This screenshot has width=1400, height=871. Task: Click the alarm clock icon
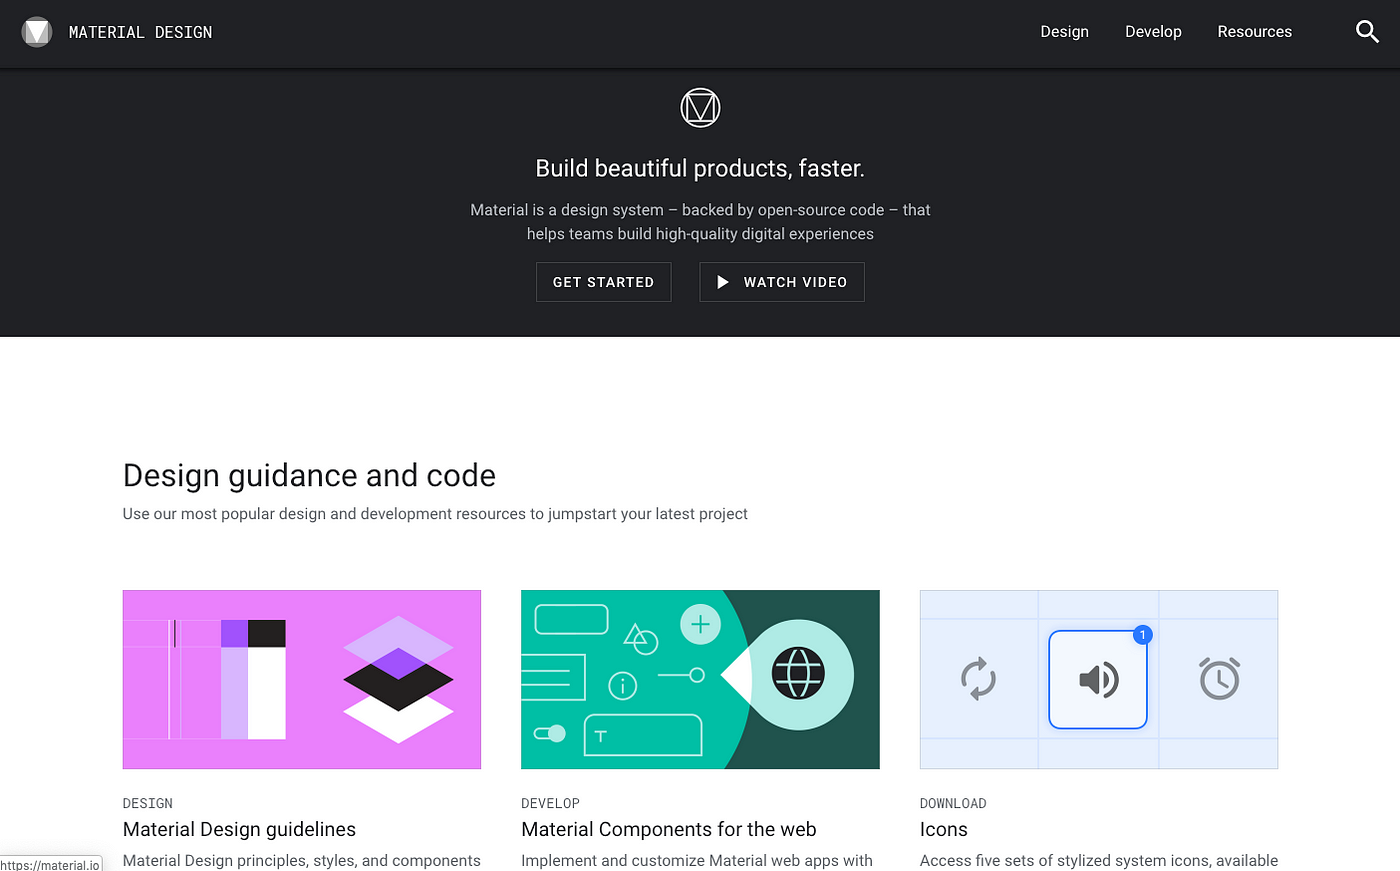pyautogui.click(x=1219, y=678)
